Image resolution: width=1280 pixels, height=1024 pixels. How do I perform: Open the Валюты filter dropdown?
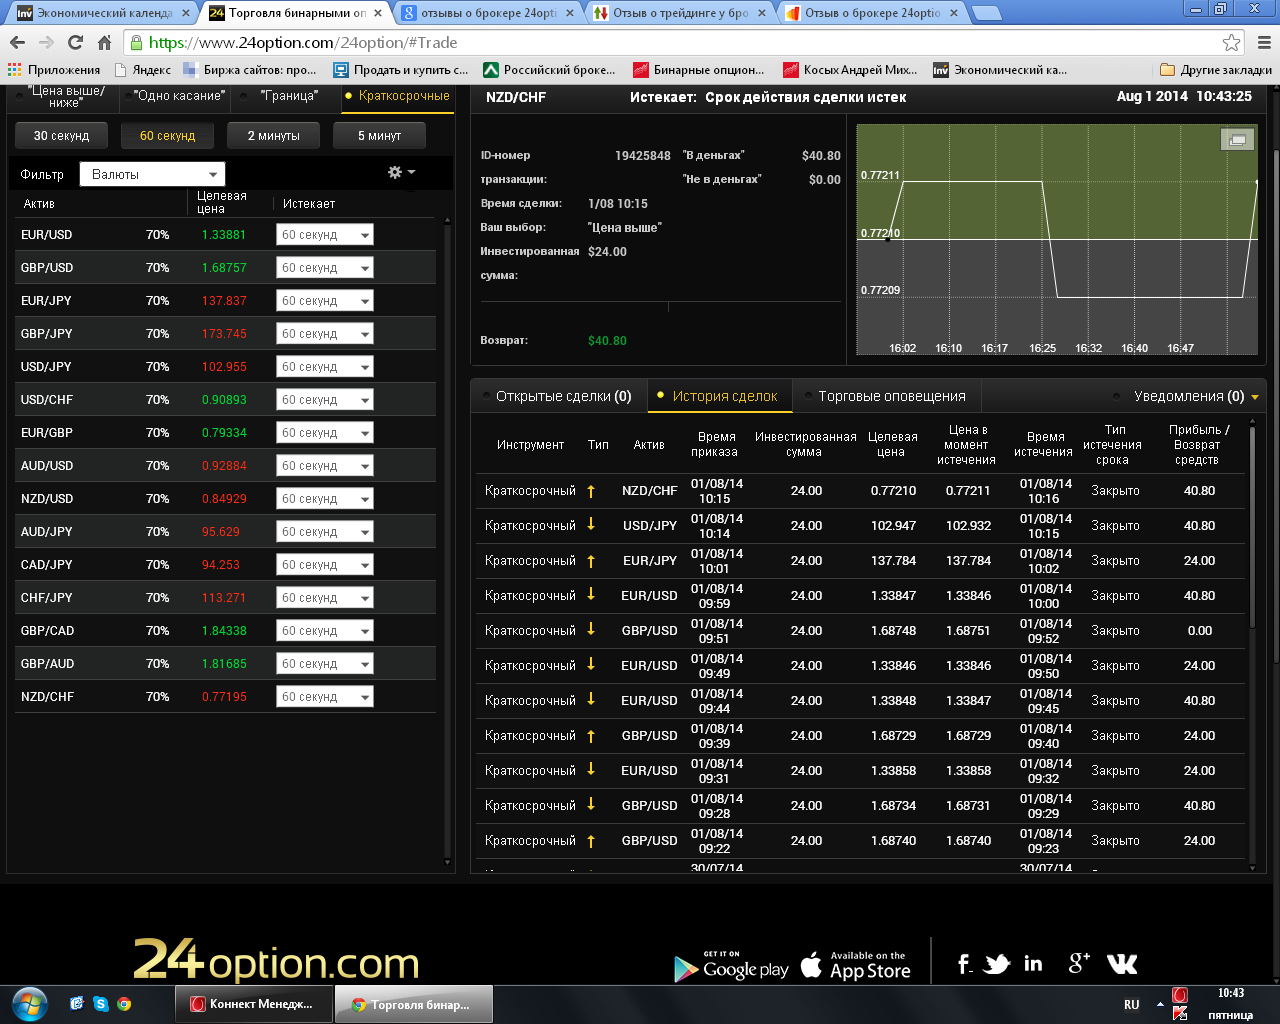[x=152, y=174]
